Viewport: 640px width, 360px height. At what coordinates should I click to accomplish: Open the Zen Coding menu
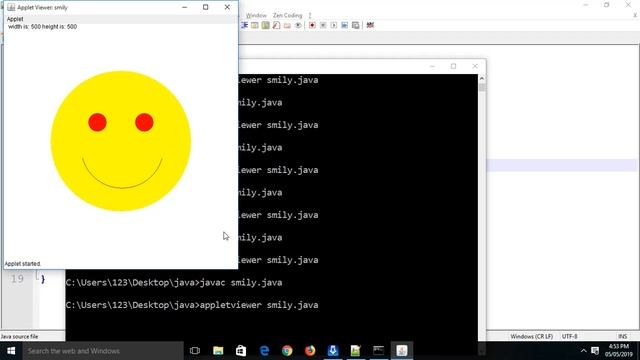pyautogui.click(x=287, y=16)
